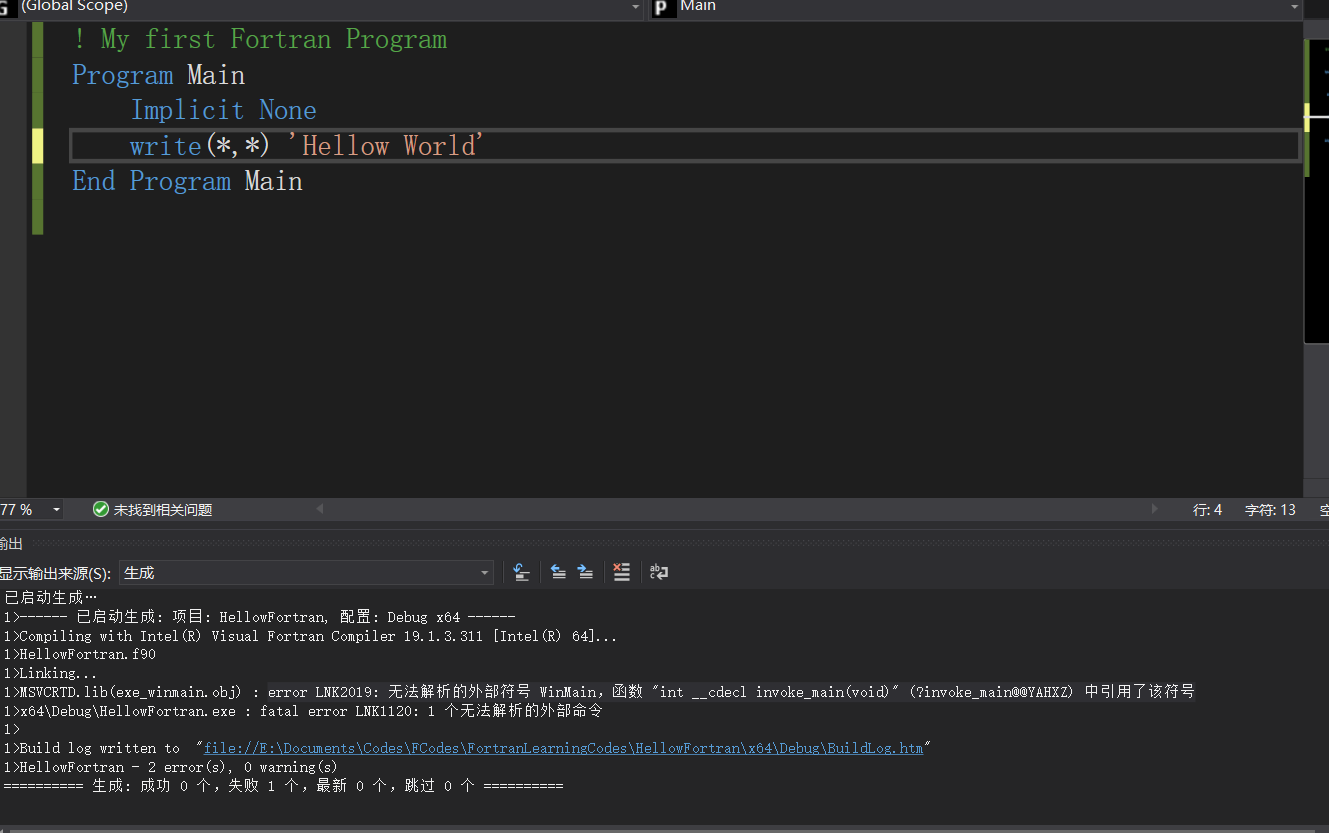Image resolution: width=1329 pixels, height=833 pixels.
Task: Click the right scroll arrow in the status bar
Action: click(x=1155, y=509)
